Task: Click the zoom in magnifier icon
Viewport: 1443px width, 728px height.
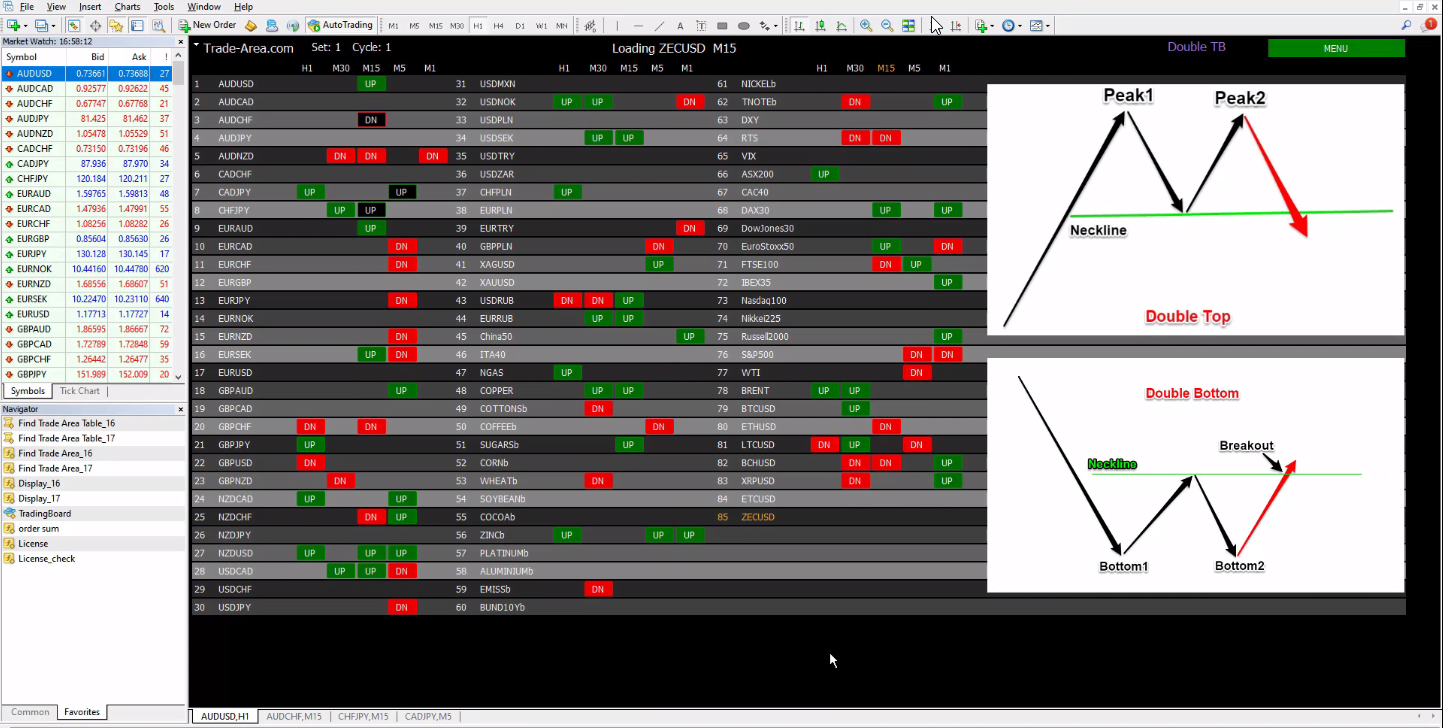Action: (866, 25)
